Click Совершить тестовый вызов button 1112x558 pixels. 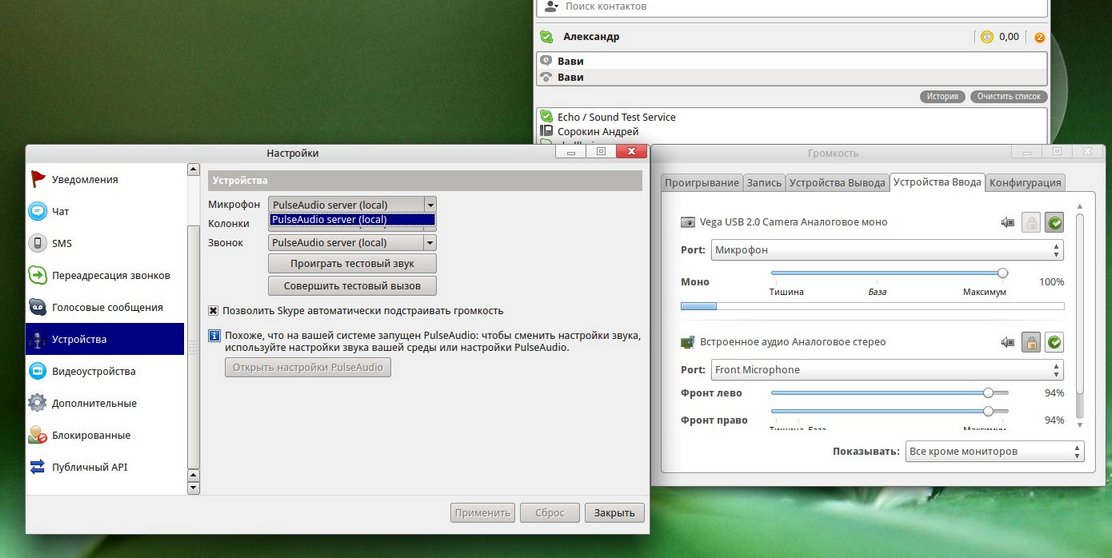tap(352, 286)
